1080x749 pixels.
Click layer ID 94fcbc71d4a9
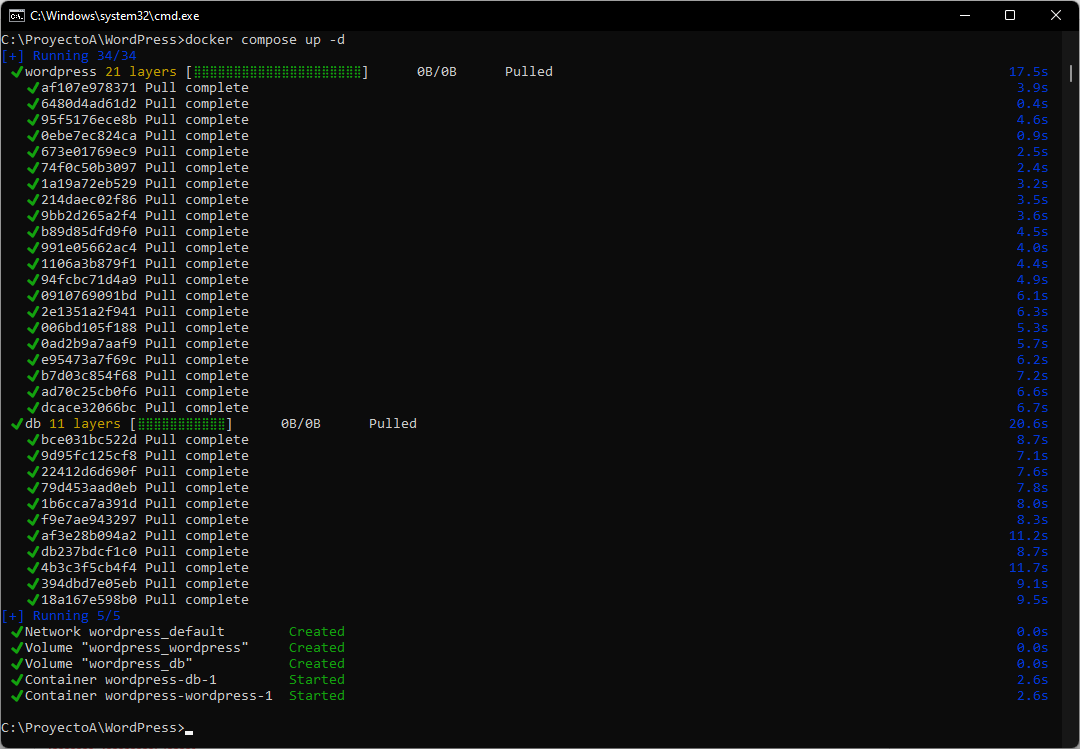coord(89,280)
